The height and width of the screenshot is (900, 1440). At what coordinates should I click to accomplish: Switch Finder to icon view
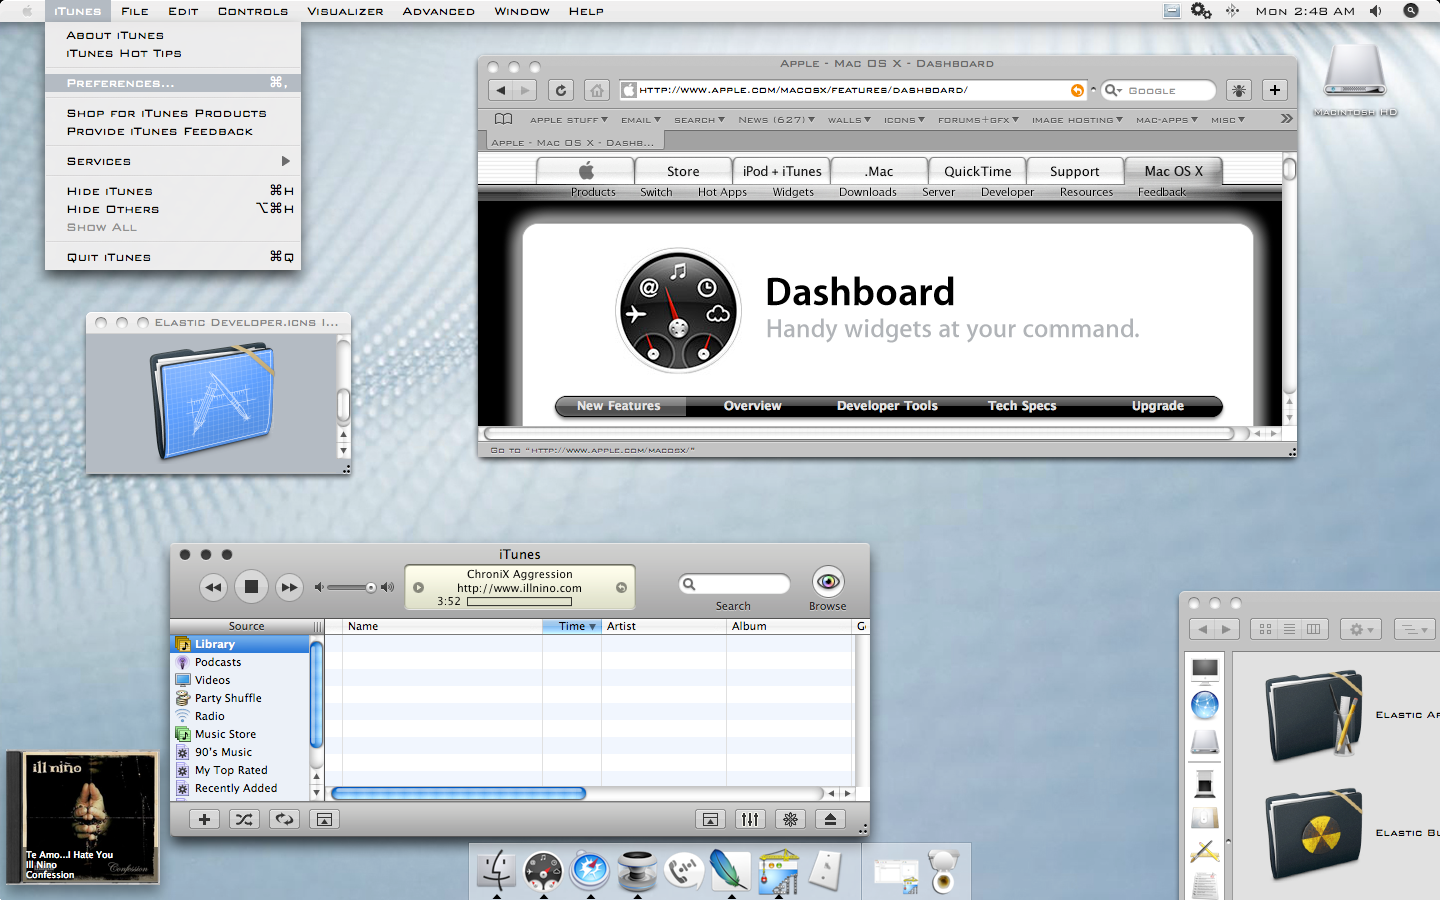tap(1265, 629)
